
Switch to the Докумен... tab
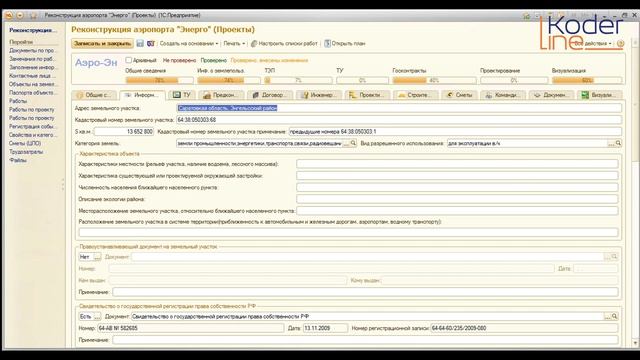(x=551, y=95)
